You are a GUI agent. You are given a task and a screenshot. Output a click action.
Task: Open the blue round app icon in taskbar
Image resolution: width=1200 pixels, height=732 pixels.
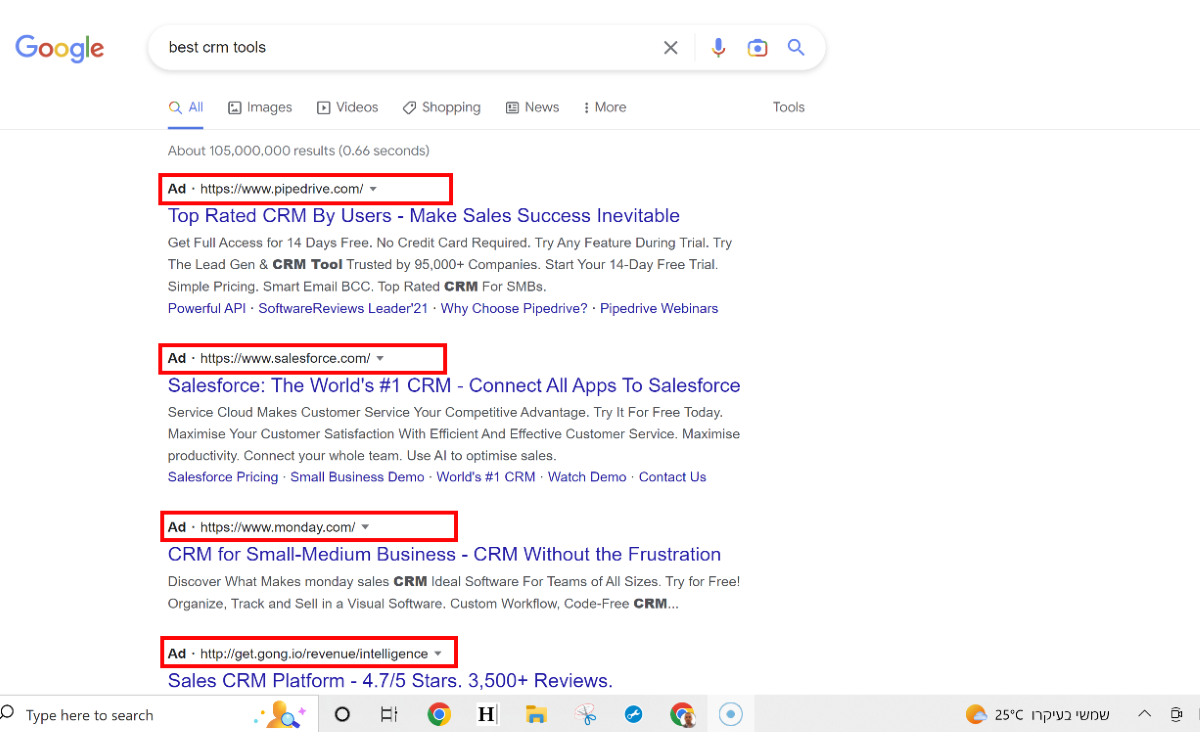pos(633,714)
